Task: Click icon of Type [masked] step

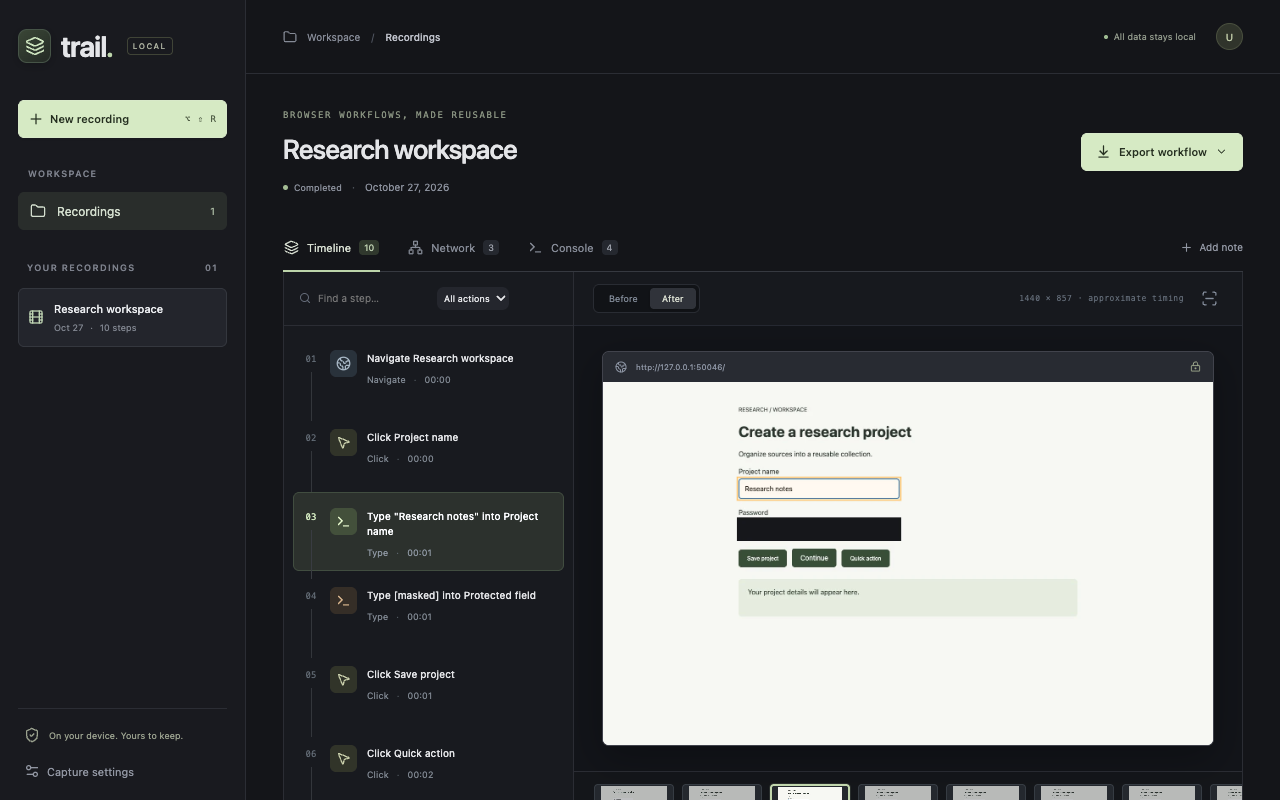Action: 343,600
